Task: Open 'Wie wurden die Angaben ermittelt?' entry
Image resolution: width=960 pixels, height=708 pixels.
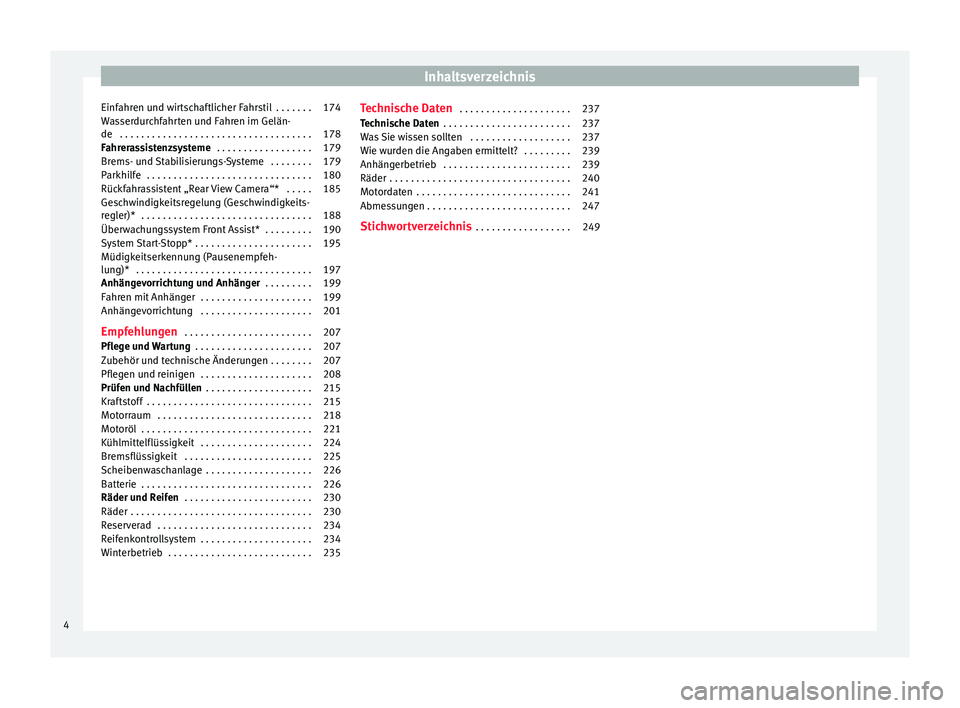Action: click(480, 151)
